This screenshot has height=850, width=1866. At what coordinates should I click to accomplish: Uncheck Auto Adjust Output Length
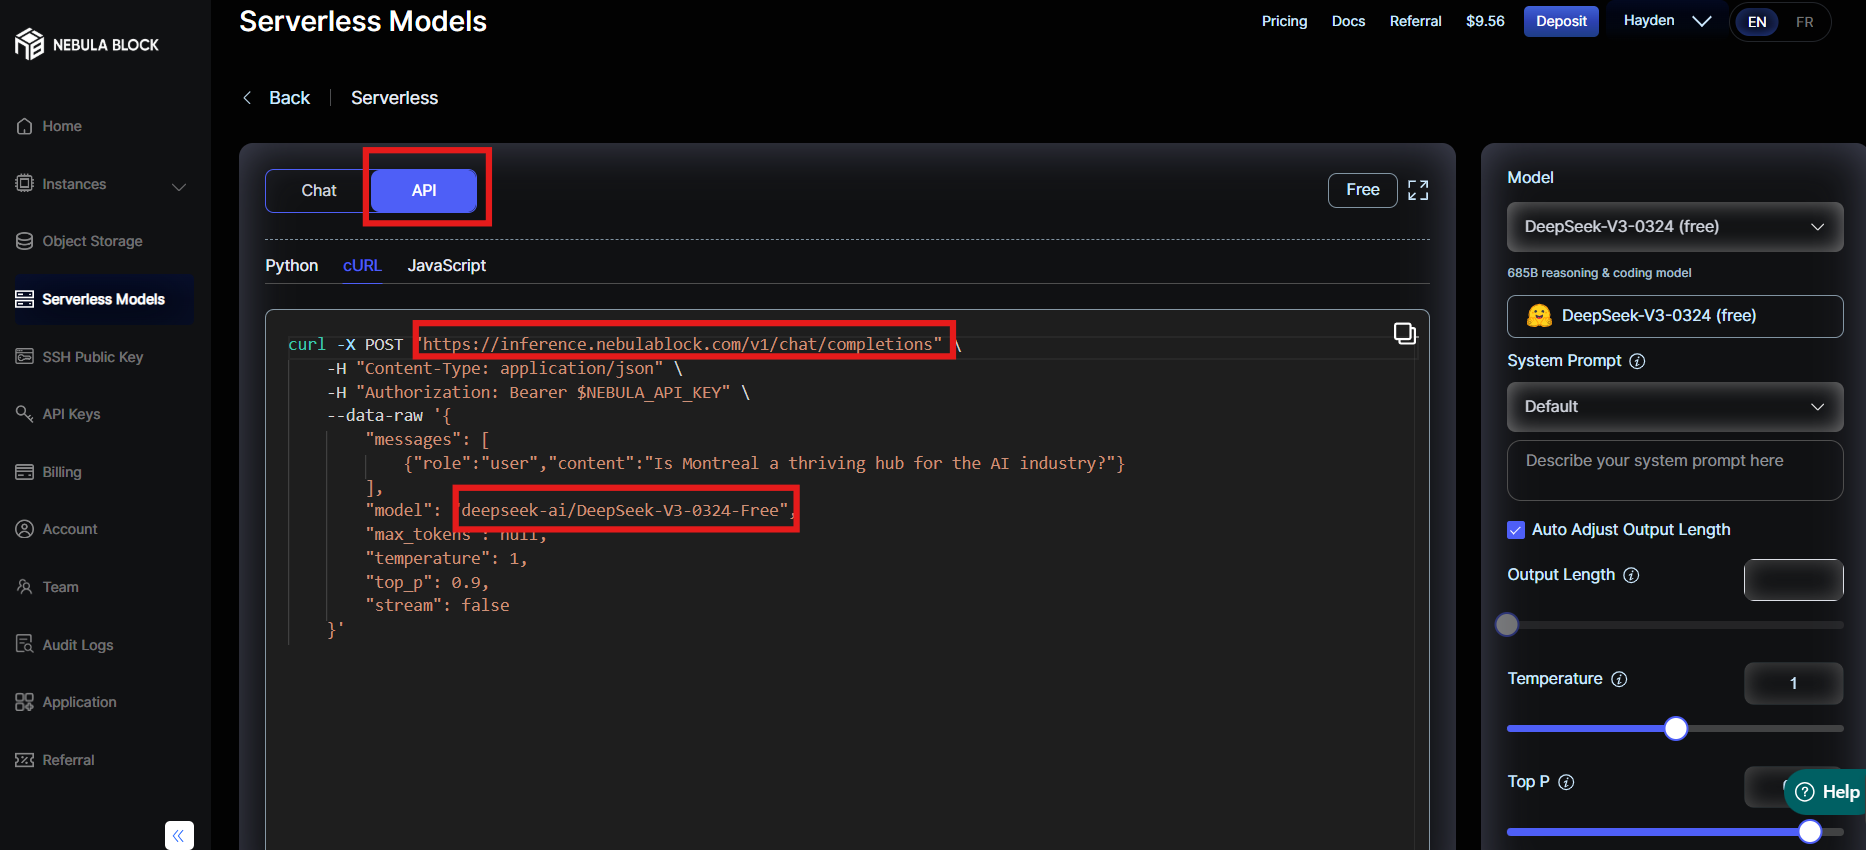1516,530
